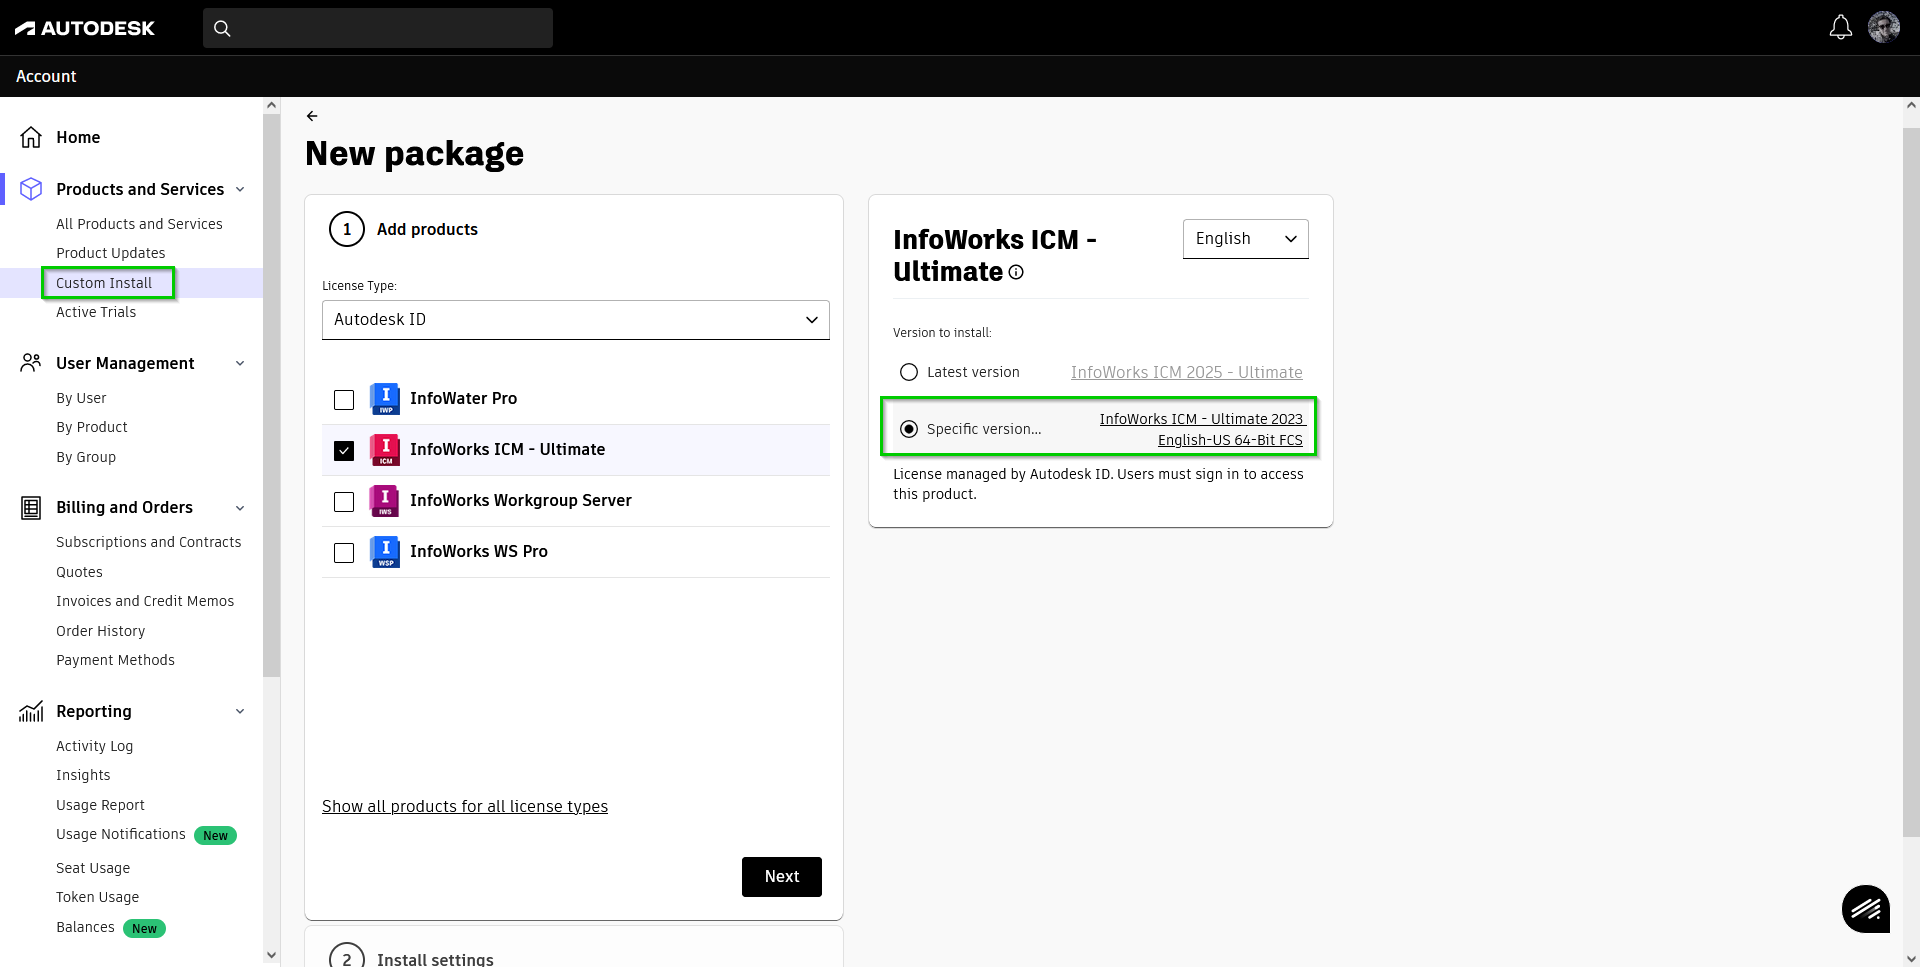Select the Latest version radio button
Viewport: 1920px width, 967px height.
click(909, 372)
